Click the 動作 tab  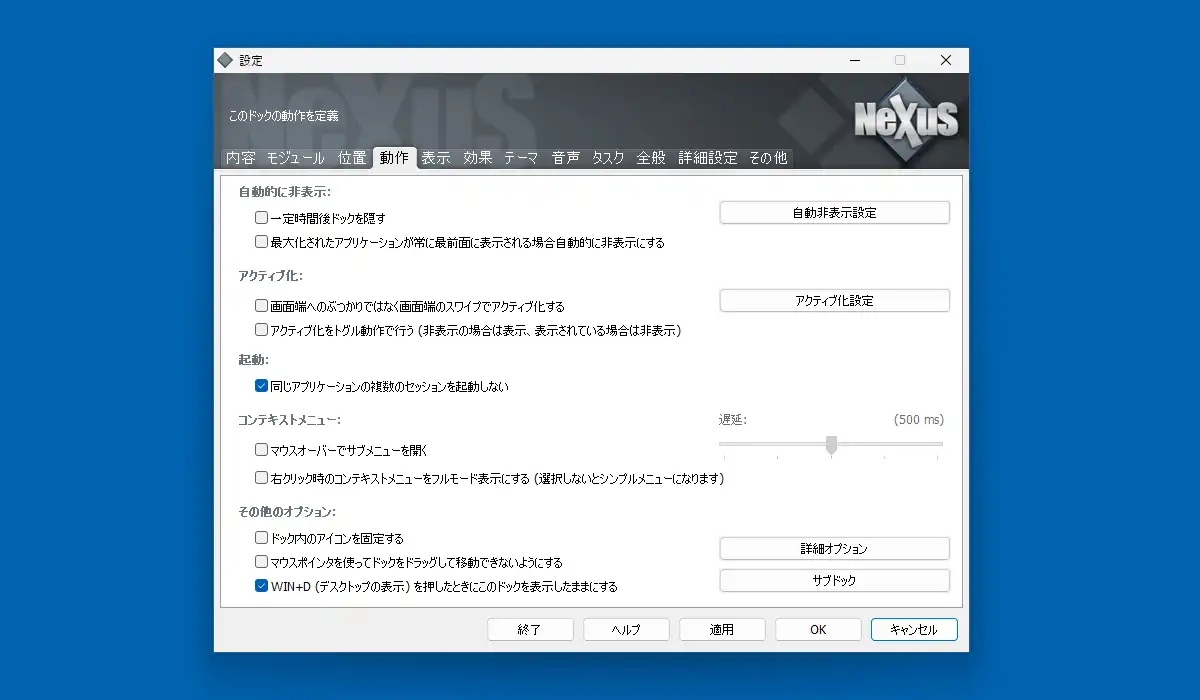pyautogui.click(x=394, y=157)
